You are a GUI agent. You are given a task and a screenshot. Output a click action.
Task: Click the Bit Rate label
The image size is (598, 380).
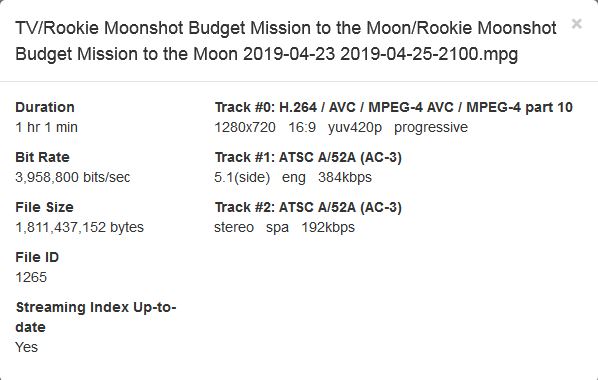pyautogui.click(x=42, y=157)
